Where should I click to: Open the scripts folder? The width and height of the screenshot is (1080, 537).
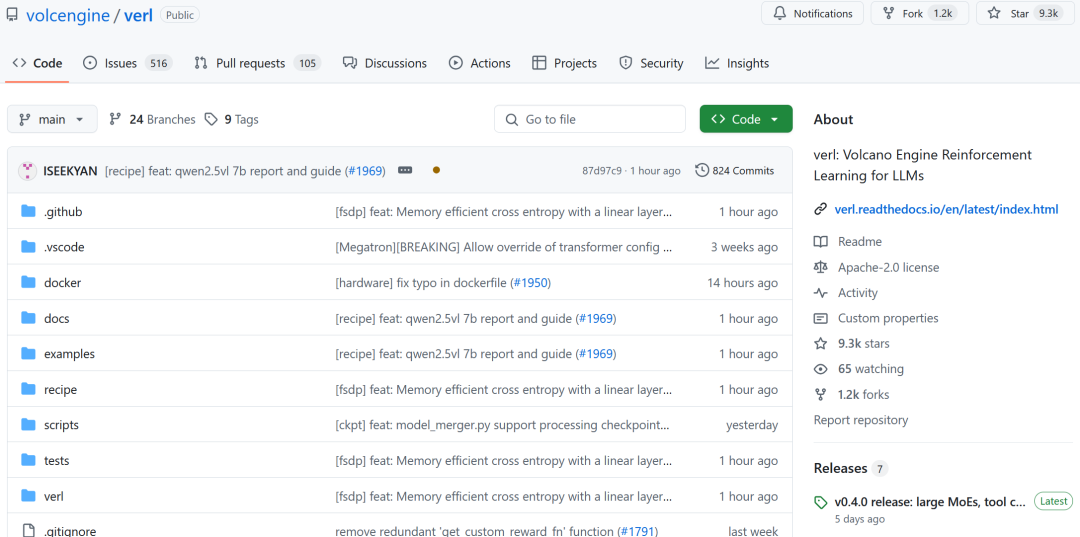tap(61, 425)
